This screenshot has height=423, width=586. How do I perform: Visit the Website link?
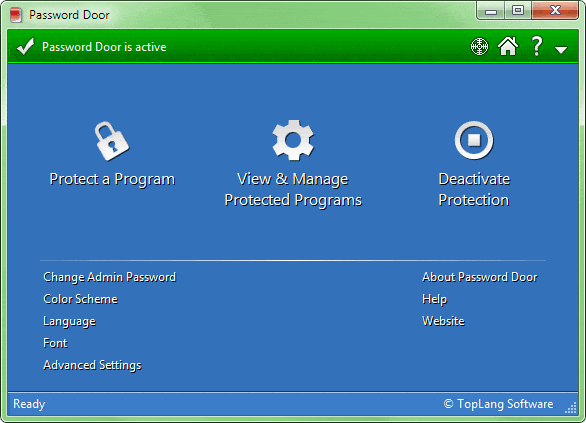(443, 321)
